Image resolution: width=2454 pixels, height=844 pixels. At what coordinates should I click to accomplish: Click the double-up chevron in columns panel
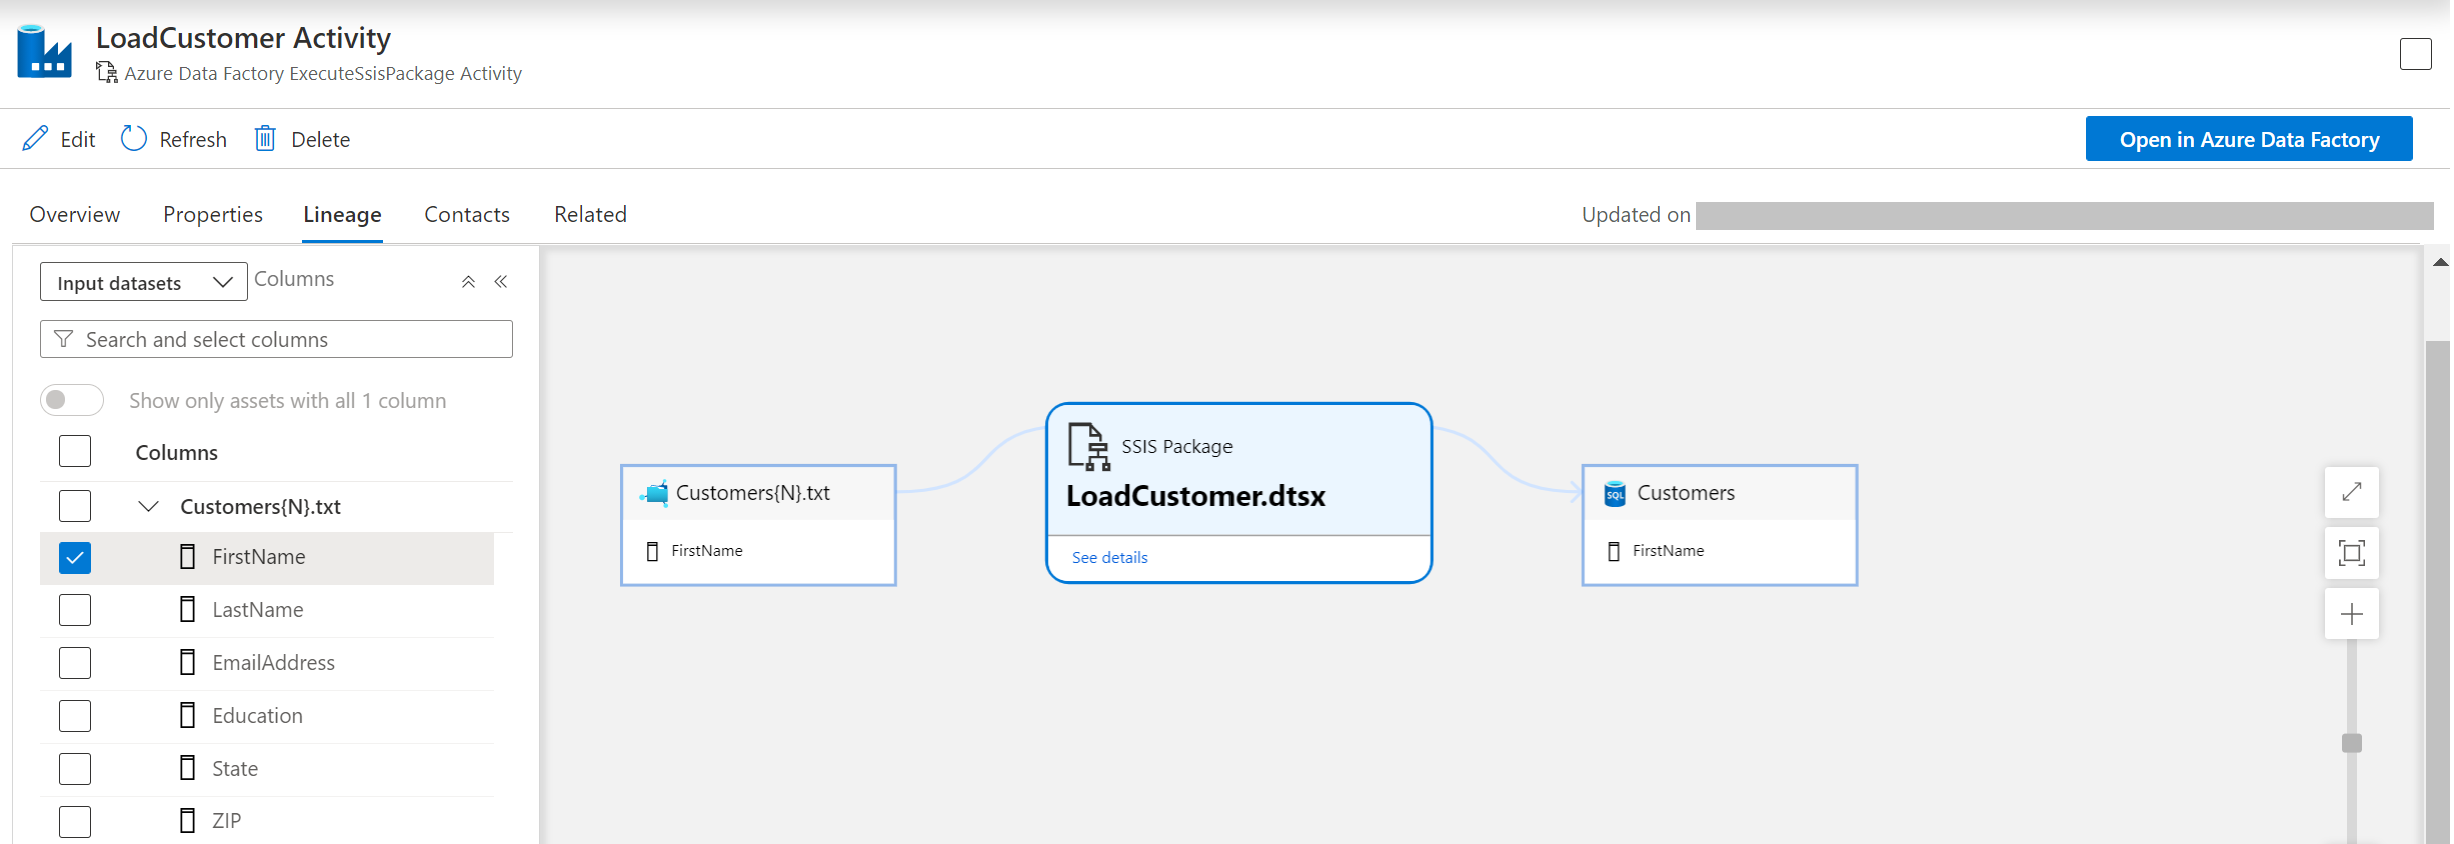point(468,282)
